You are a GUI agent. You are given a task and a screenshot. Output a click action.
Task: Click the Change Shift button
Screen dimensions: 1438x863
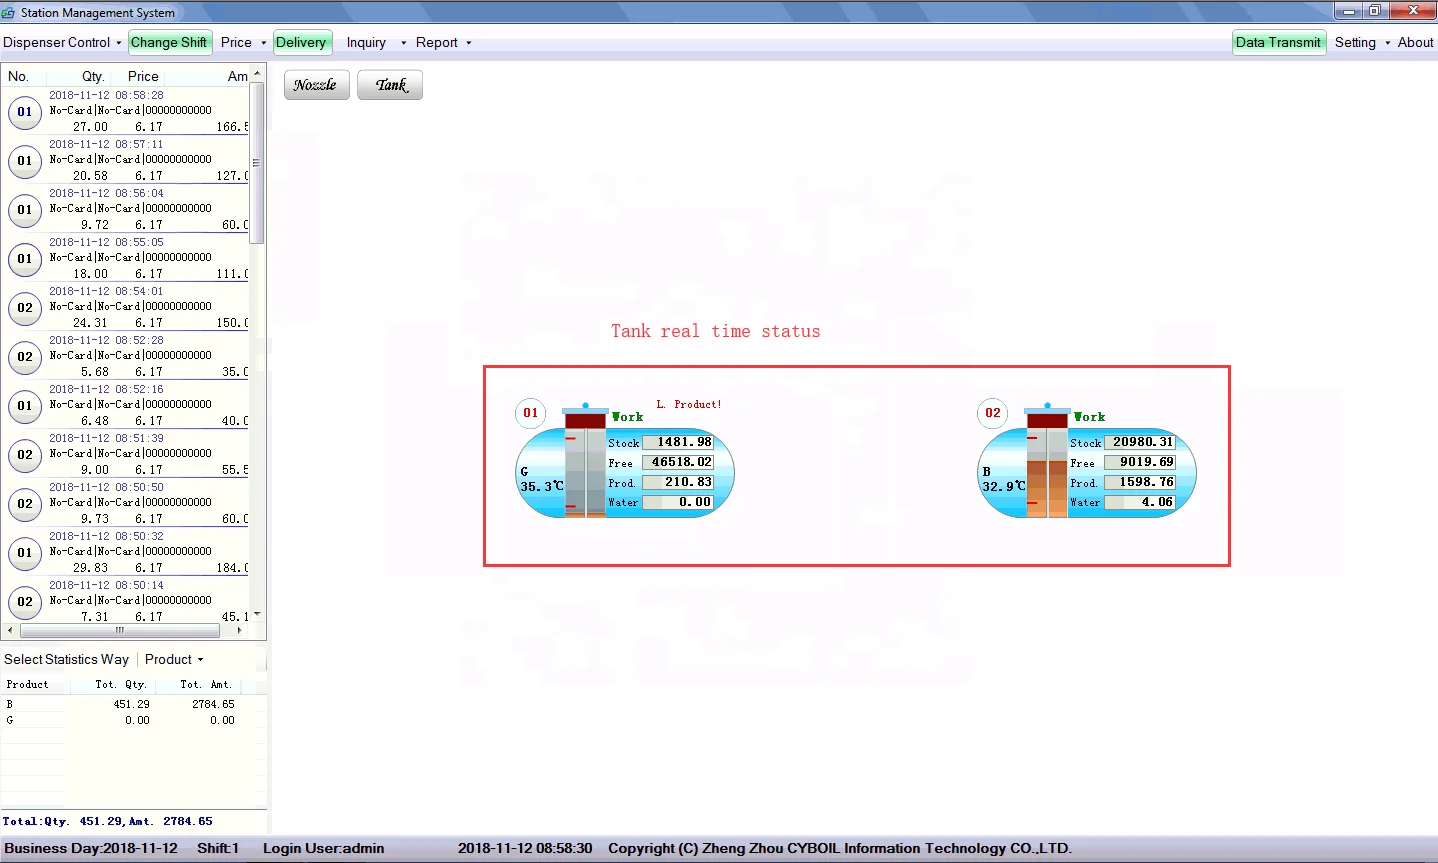[x=169, y=43]
